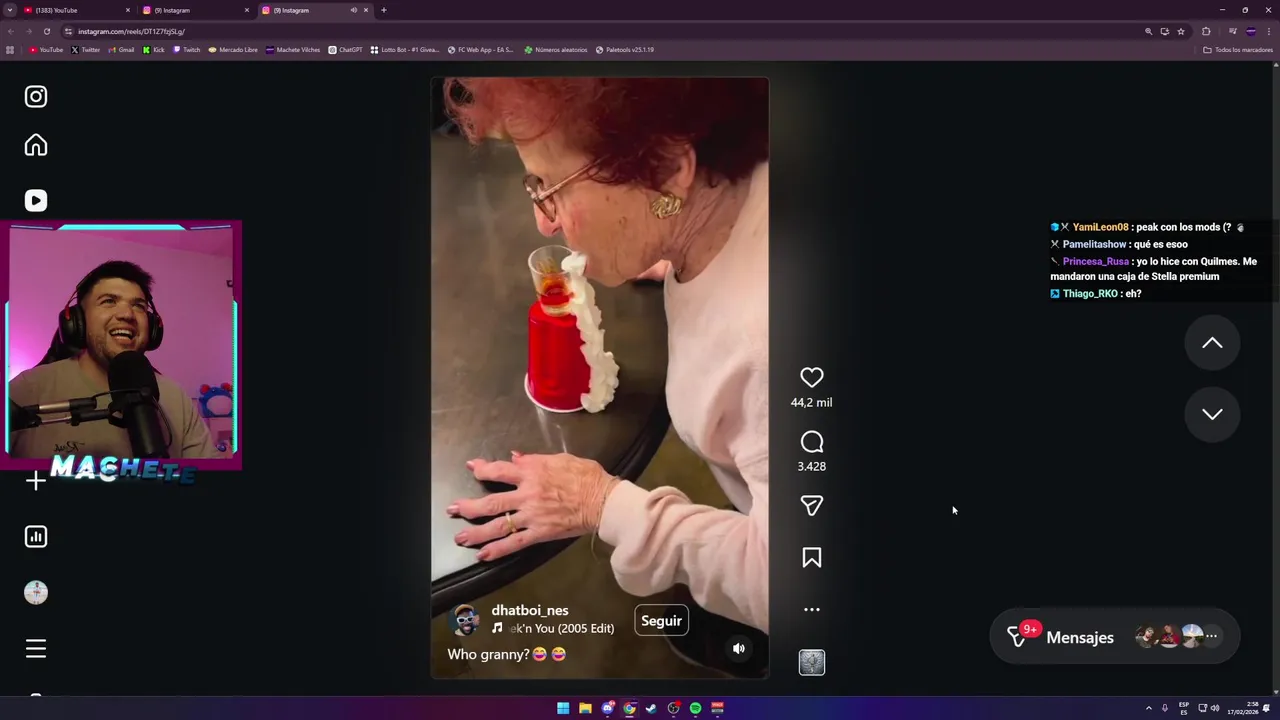Click the three dots in the Mensajes bar
The height and width of the screenshot is (720, 1280).
1211,636
